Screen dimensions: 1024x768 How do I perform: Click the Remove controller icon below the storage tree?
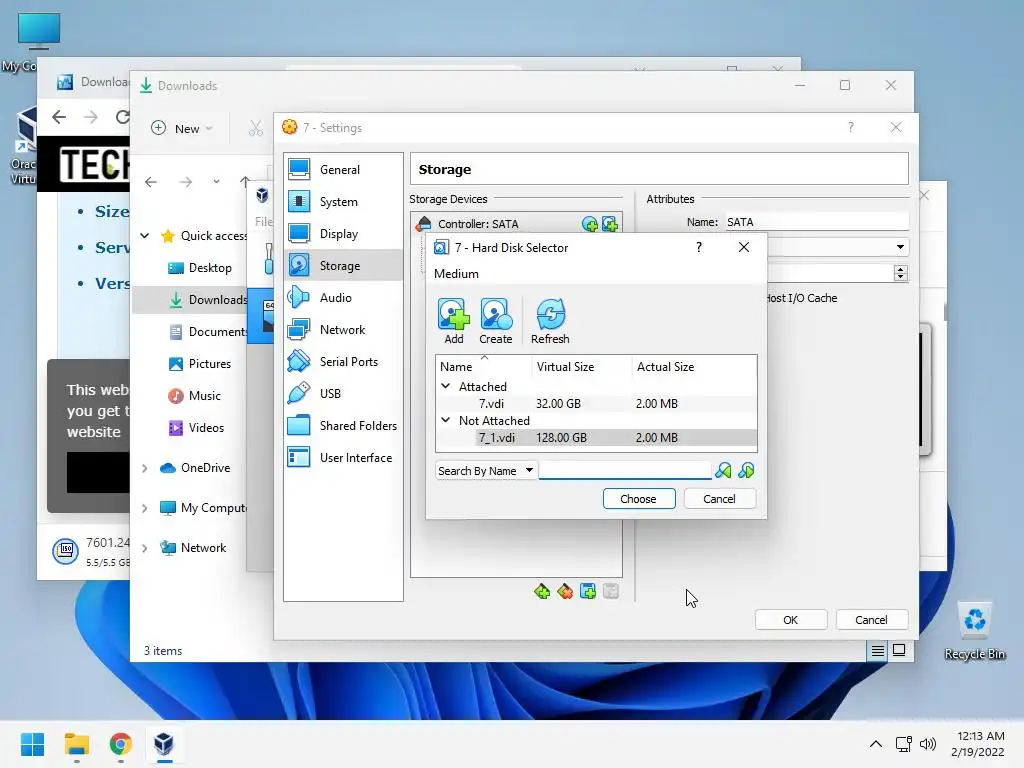tap(565, 592)
